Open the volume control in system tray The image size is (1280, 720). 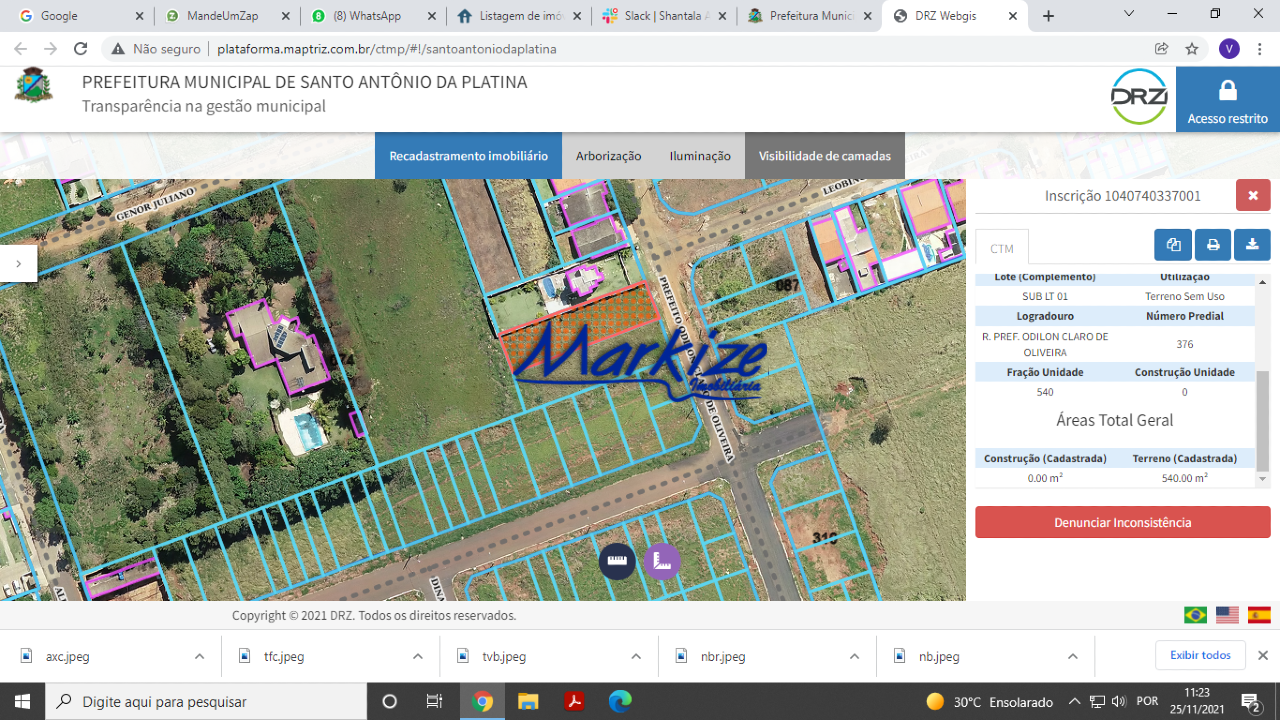tap(1118, 701)
